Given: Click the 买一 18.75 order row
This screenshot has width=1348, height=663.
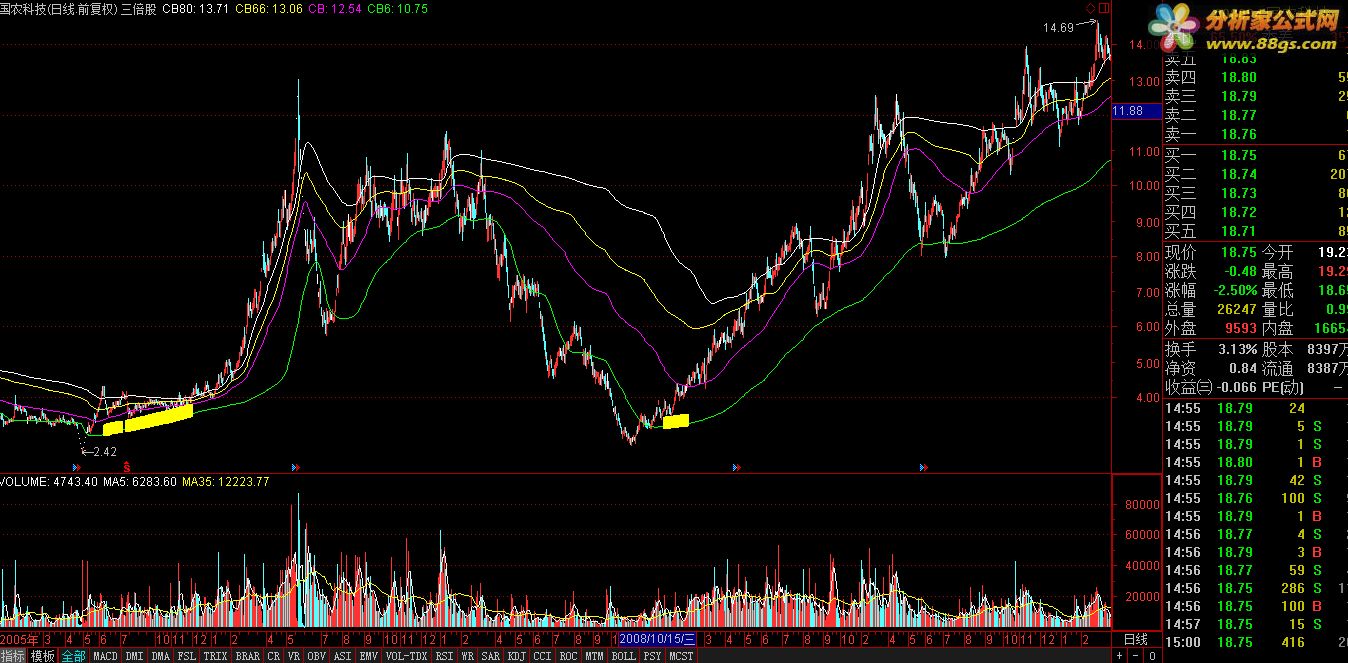Looking at the screenshot, I should (x=1255, y=155).
